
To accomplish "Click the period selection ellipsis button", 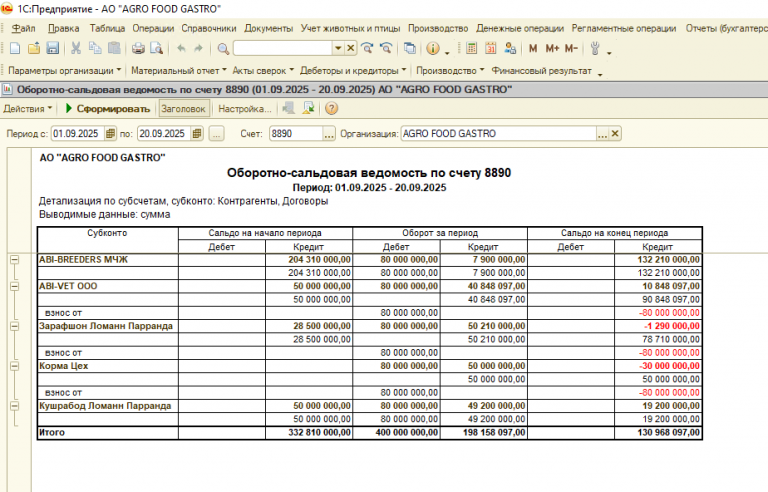I will [216, 133].
